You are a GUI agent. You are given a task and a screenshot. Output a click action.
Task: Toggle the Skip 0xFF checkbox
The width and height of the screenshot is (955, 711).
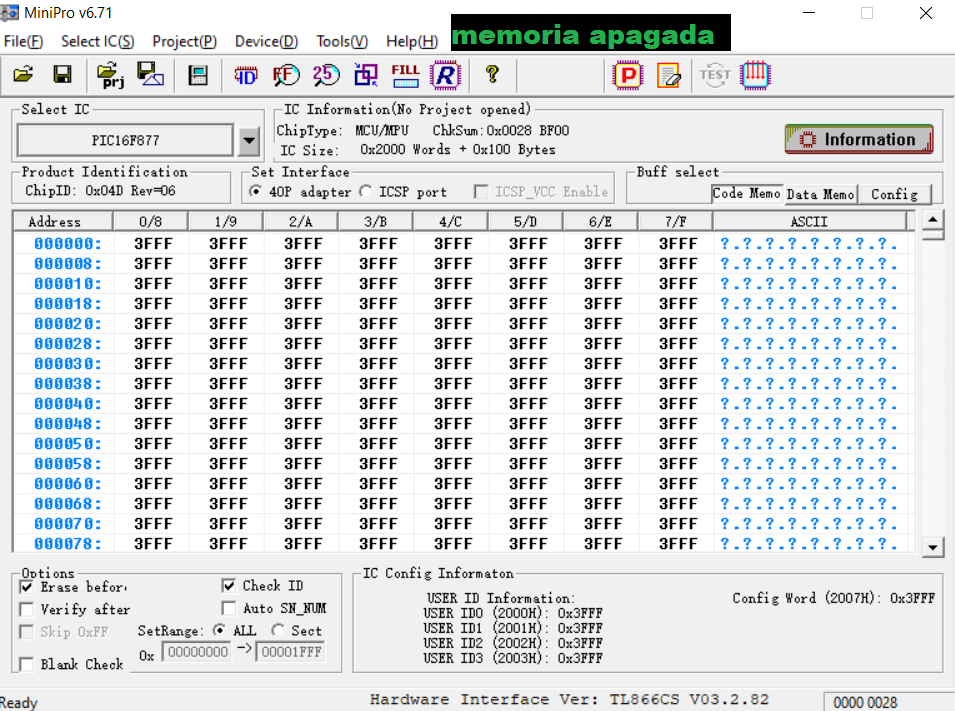pyautogui.click(x=26, y=632)
